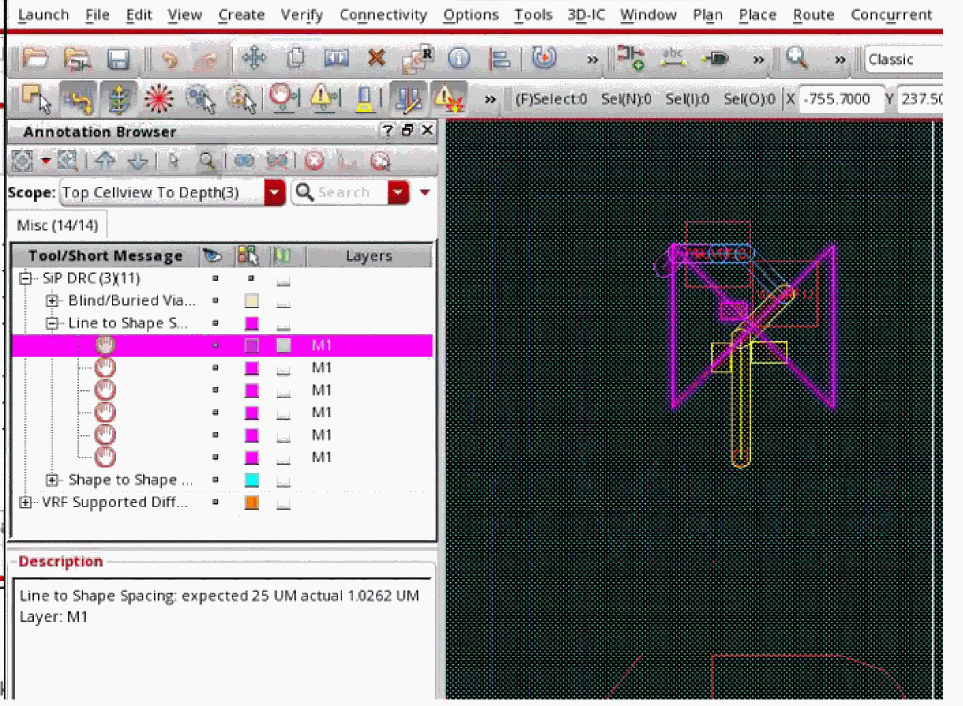The width and height of the screenshot is (963, 706).
Task: Select the Move tool with four arrows
Action: (254, 59)
